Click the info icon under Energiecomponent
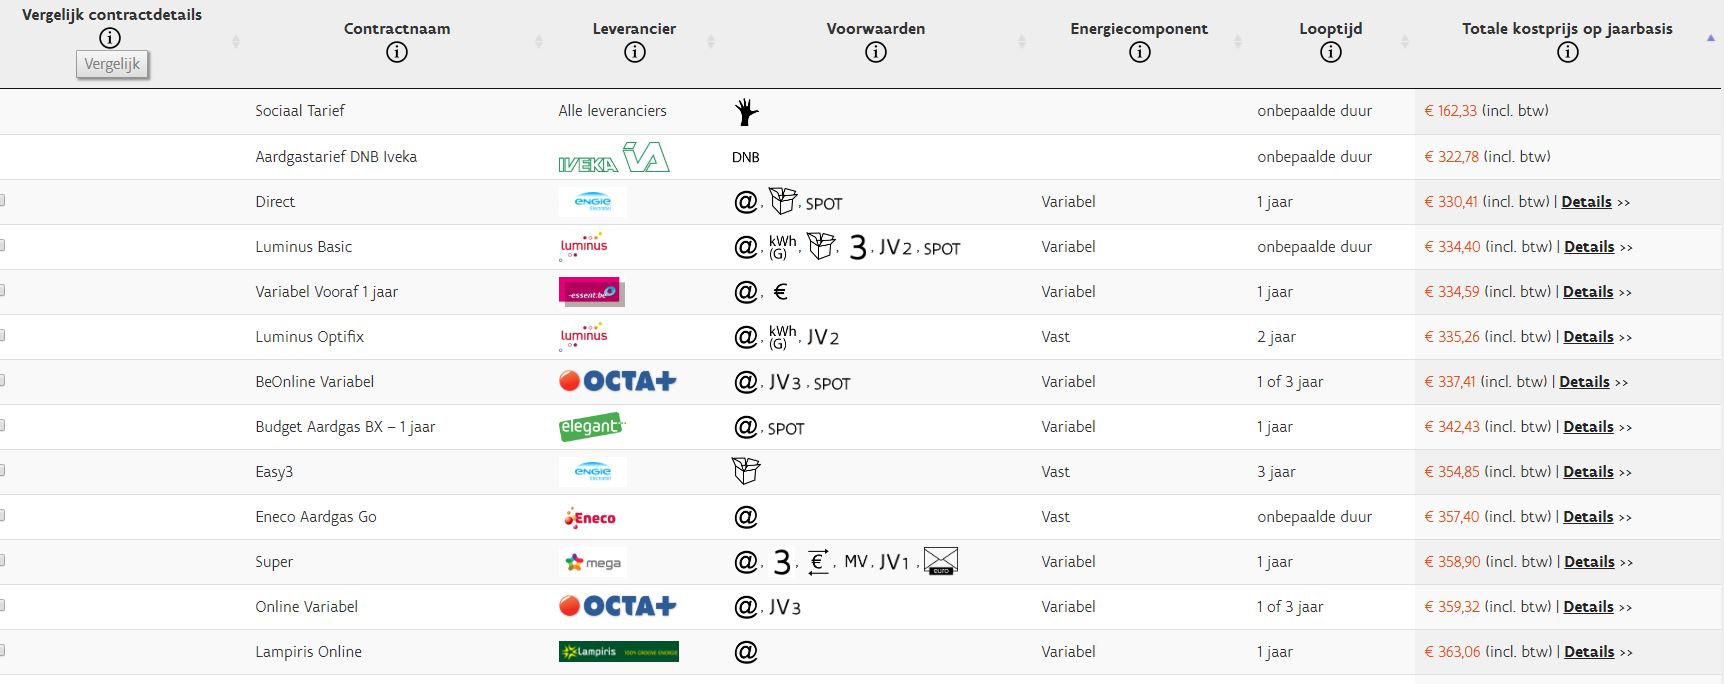The height and width of the screenshot is (684, 1724). [x=1140, y=53]
